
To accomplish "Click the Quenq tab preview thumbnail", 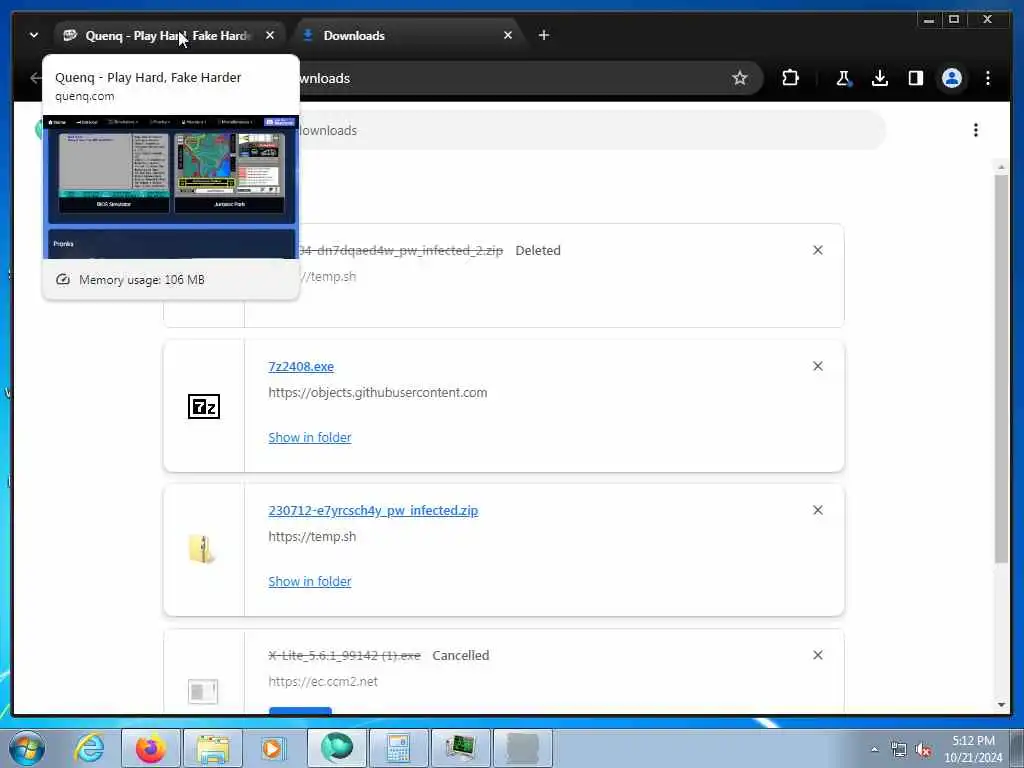I will (x=171, y=187).
